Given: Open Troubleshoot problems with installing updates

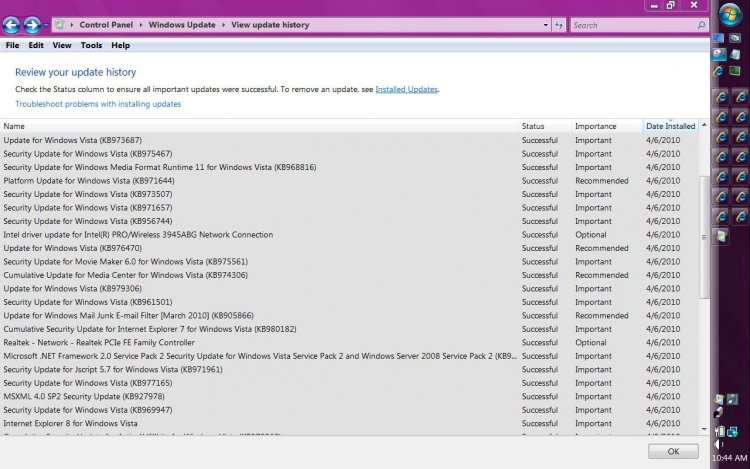Looking at the screenshot, I should tap(98, 104).
